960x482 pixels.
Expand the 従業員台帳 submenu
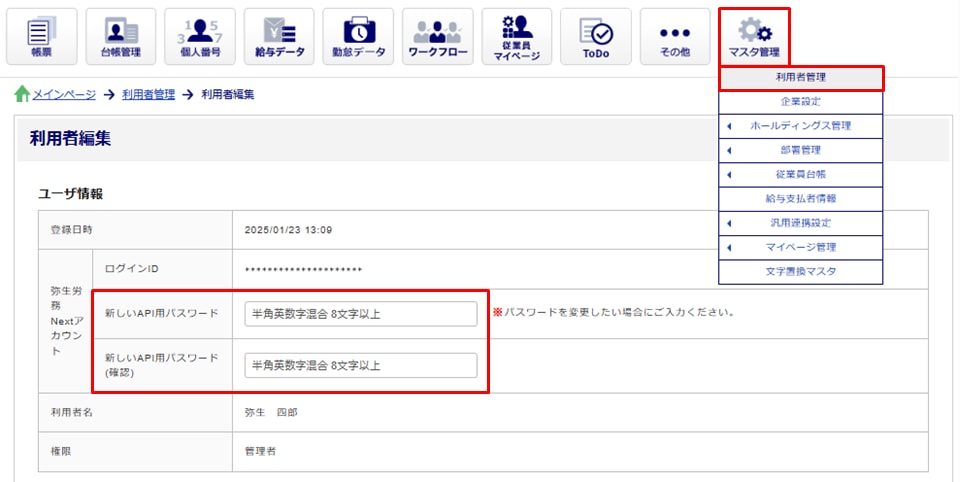click(x=800, y=174)
